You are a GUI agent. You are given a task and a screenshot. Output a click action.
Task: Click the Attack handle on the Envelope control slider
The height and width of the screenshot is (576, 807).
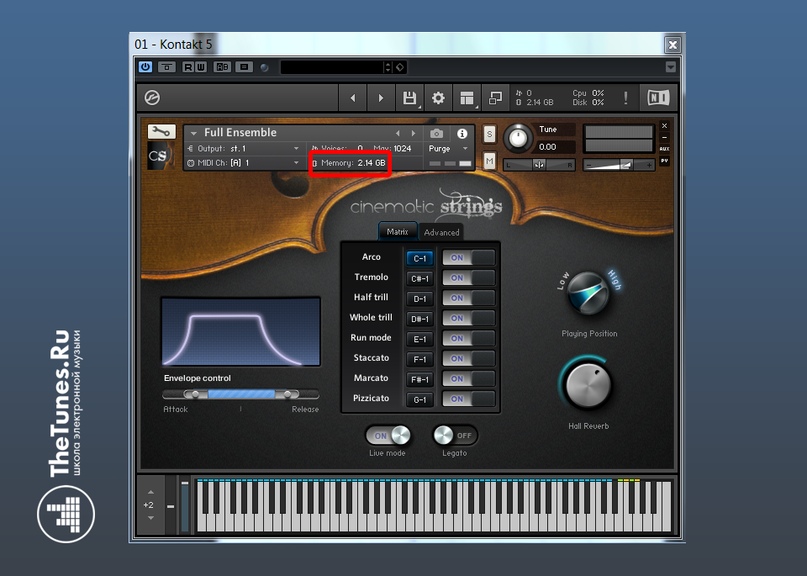click(x=194, y=394)
